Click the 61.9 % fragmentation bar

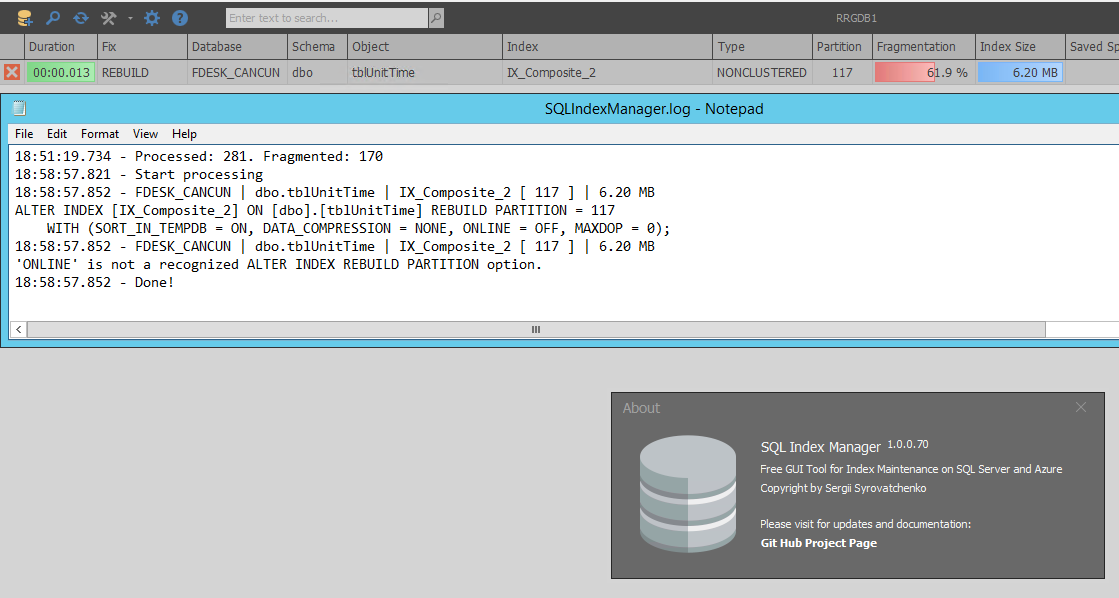tap(921, 71)
